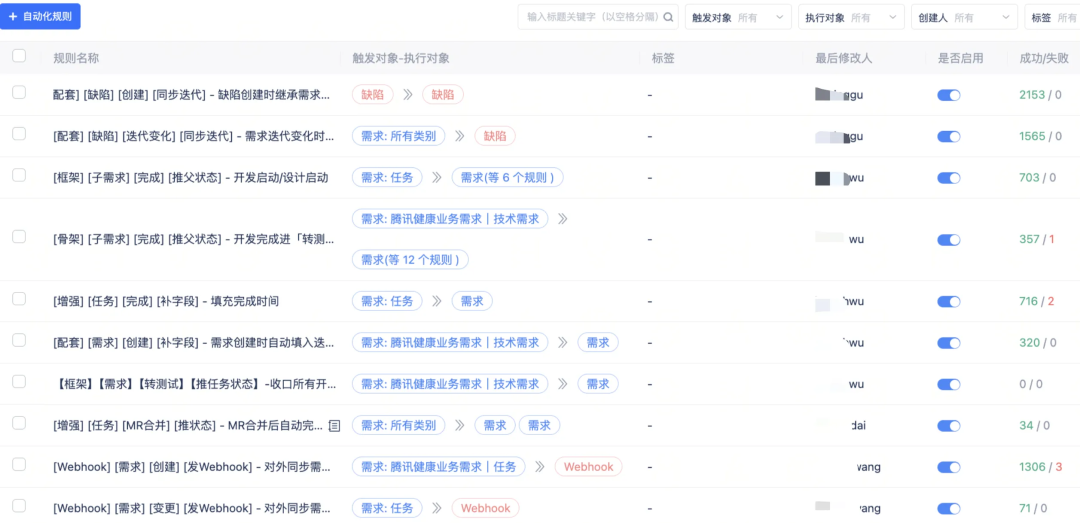Open the 触发对象 filter dropdown
Screen dimensions: 1080x523
[x=738, y=17]
